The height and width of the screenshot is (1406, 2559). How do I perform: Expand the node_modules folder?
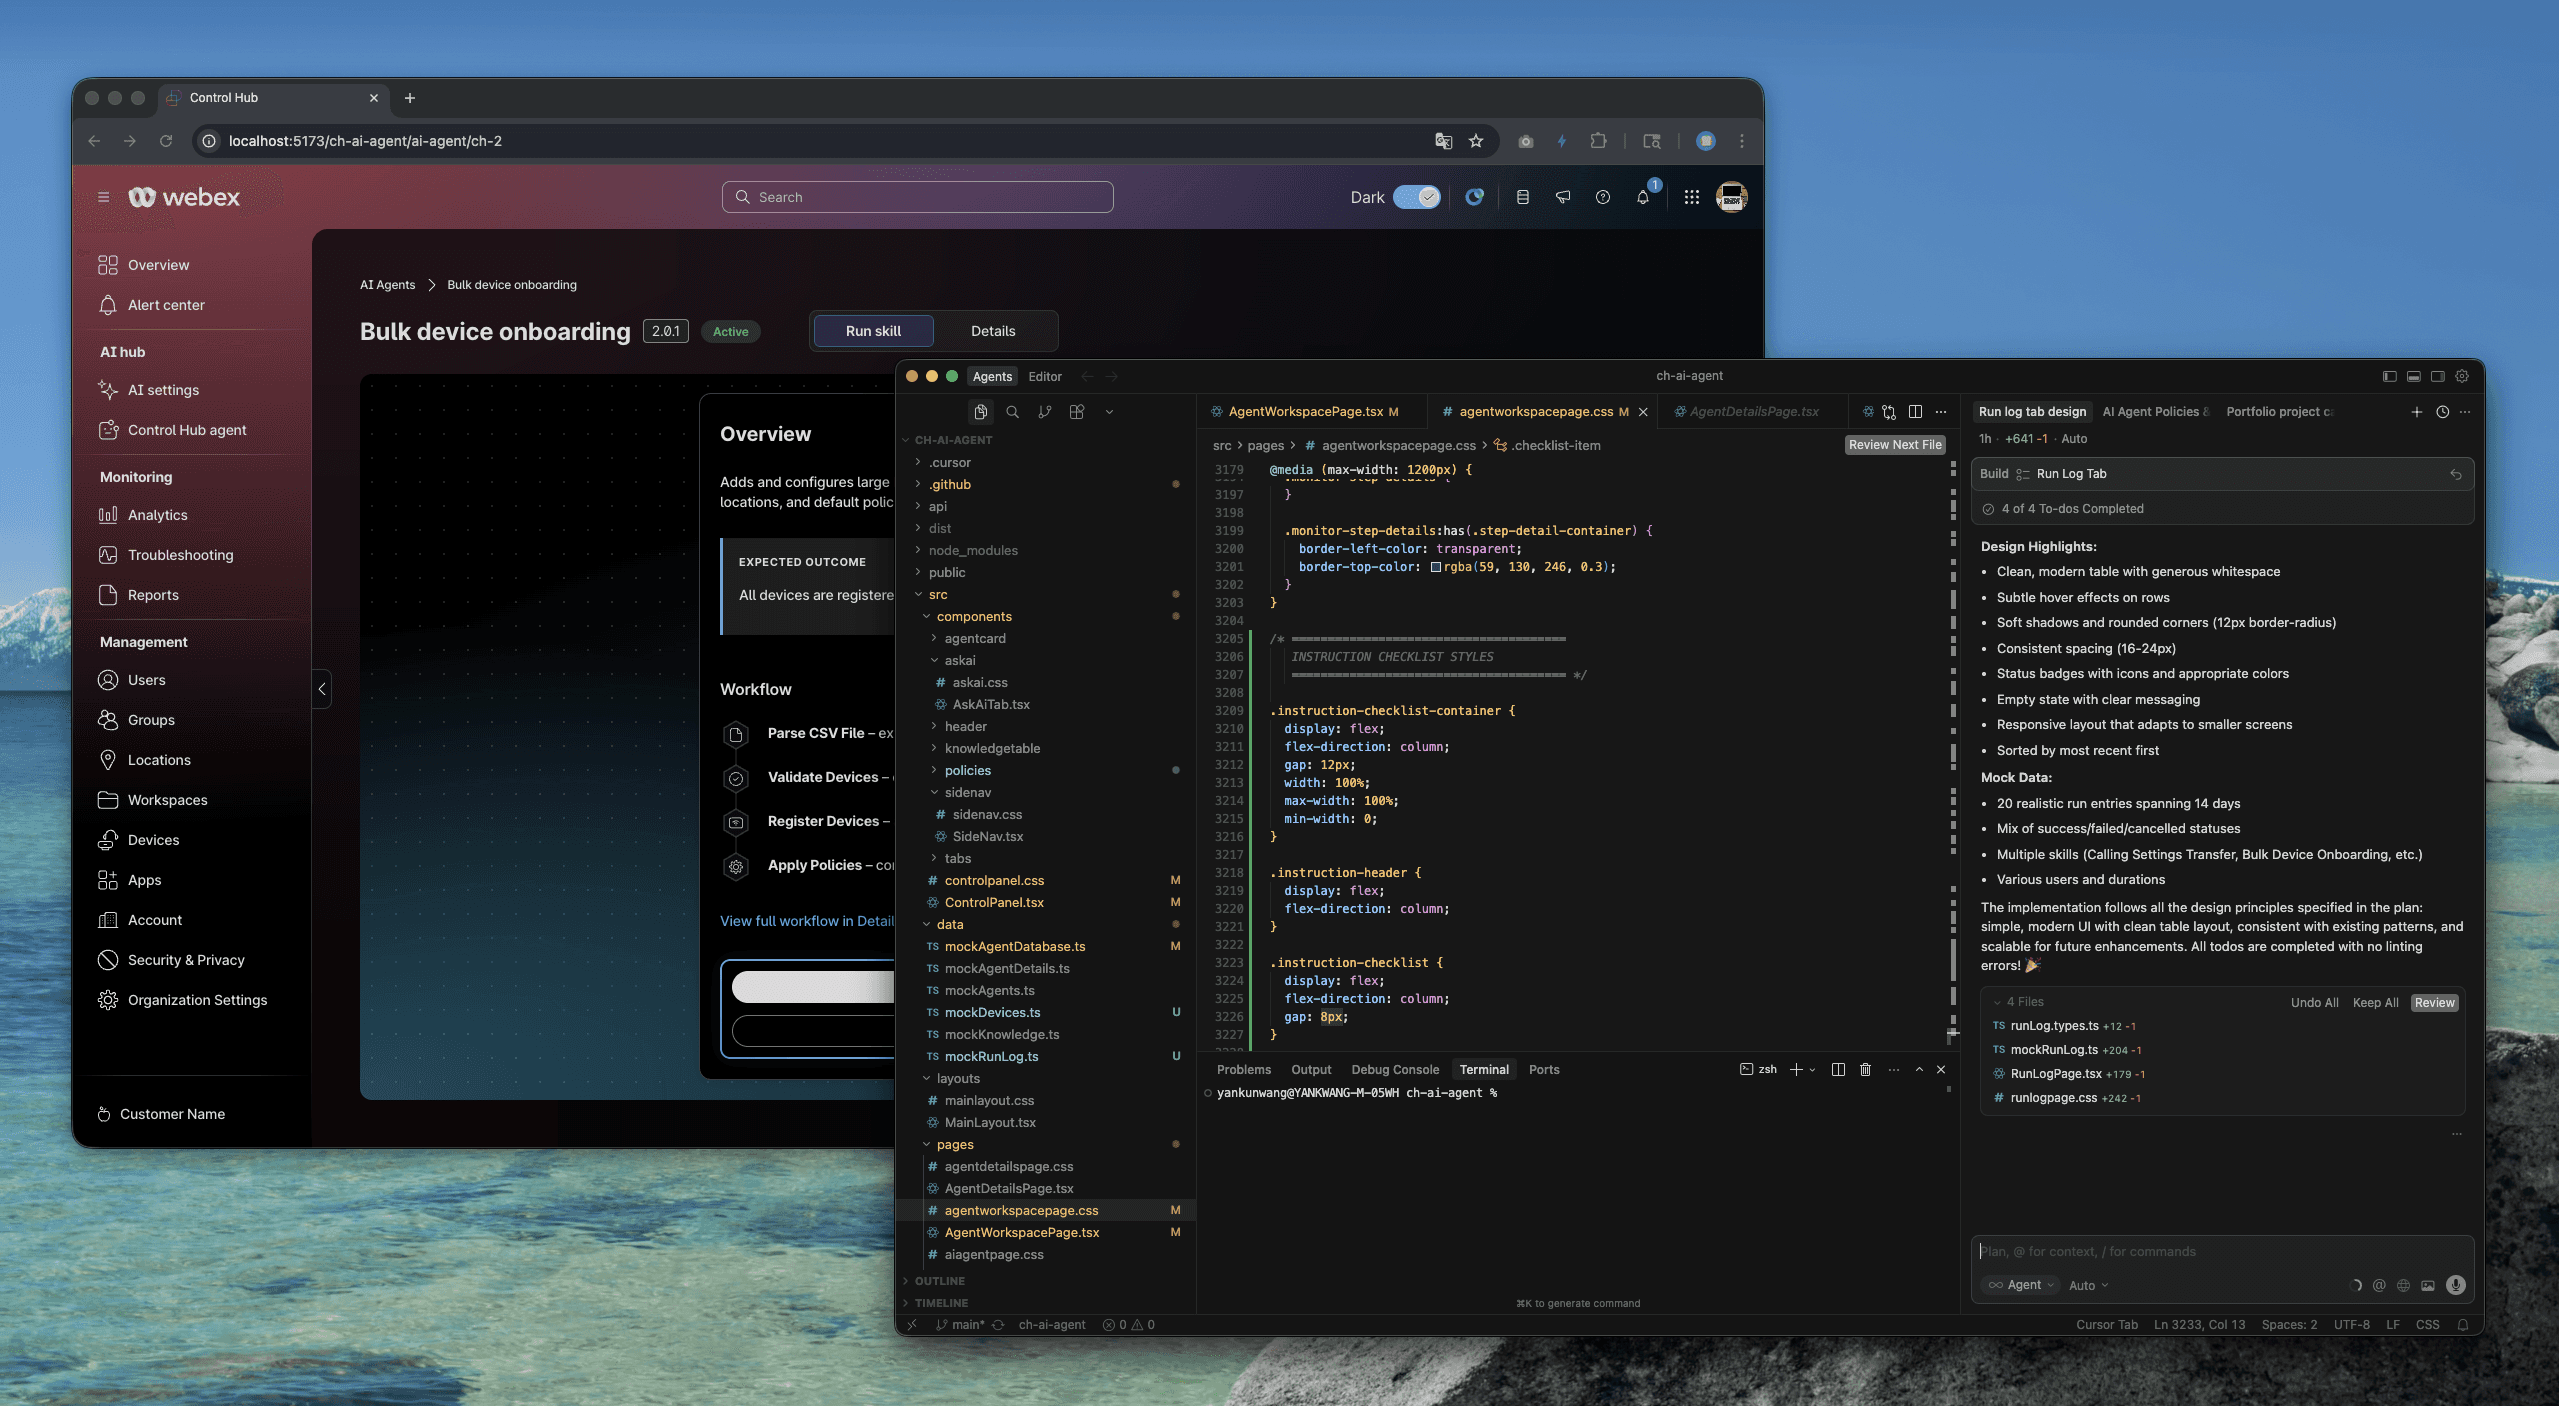coord(972,550)
